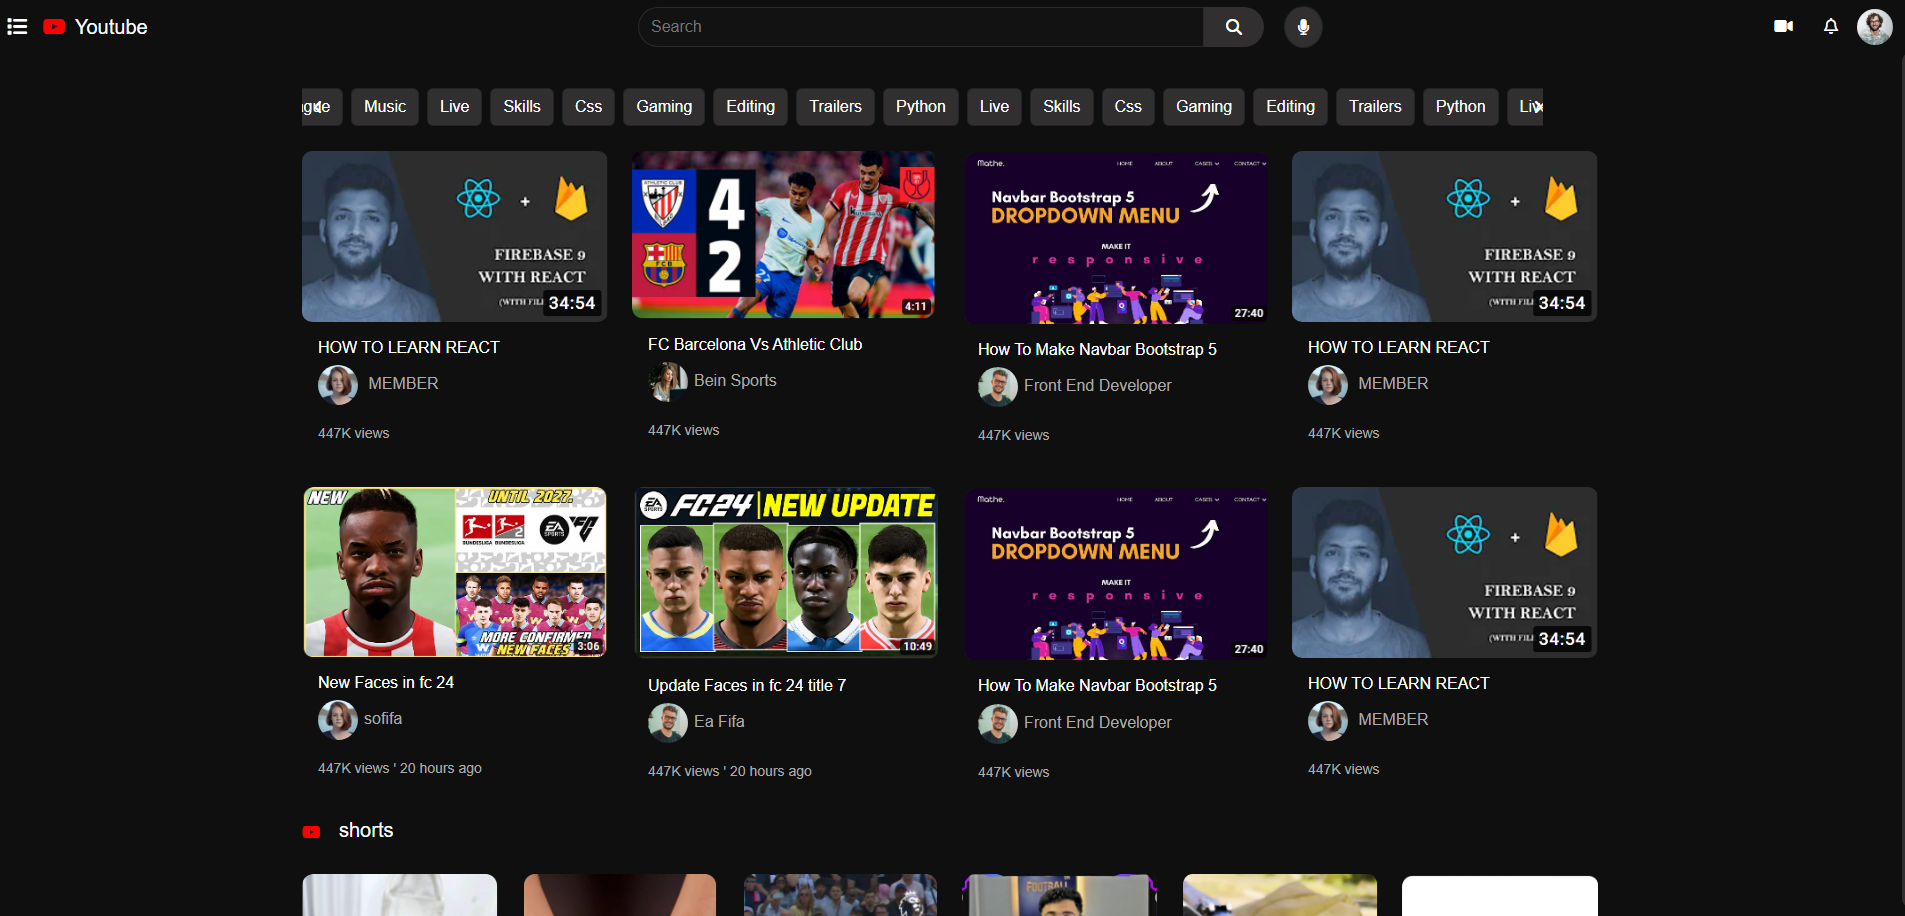Filter by the first Trailers chip

835,107
